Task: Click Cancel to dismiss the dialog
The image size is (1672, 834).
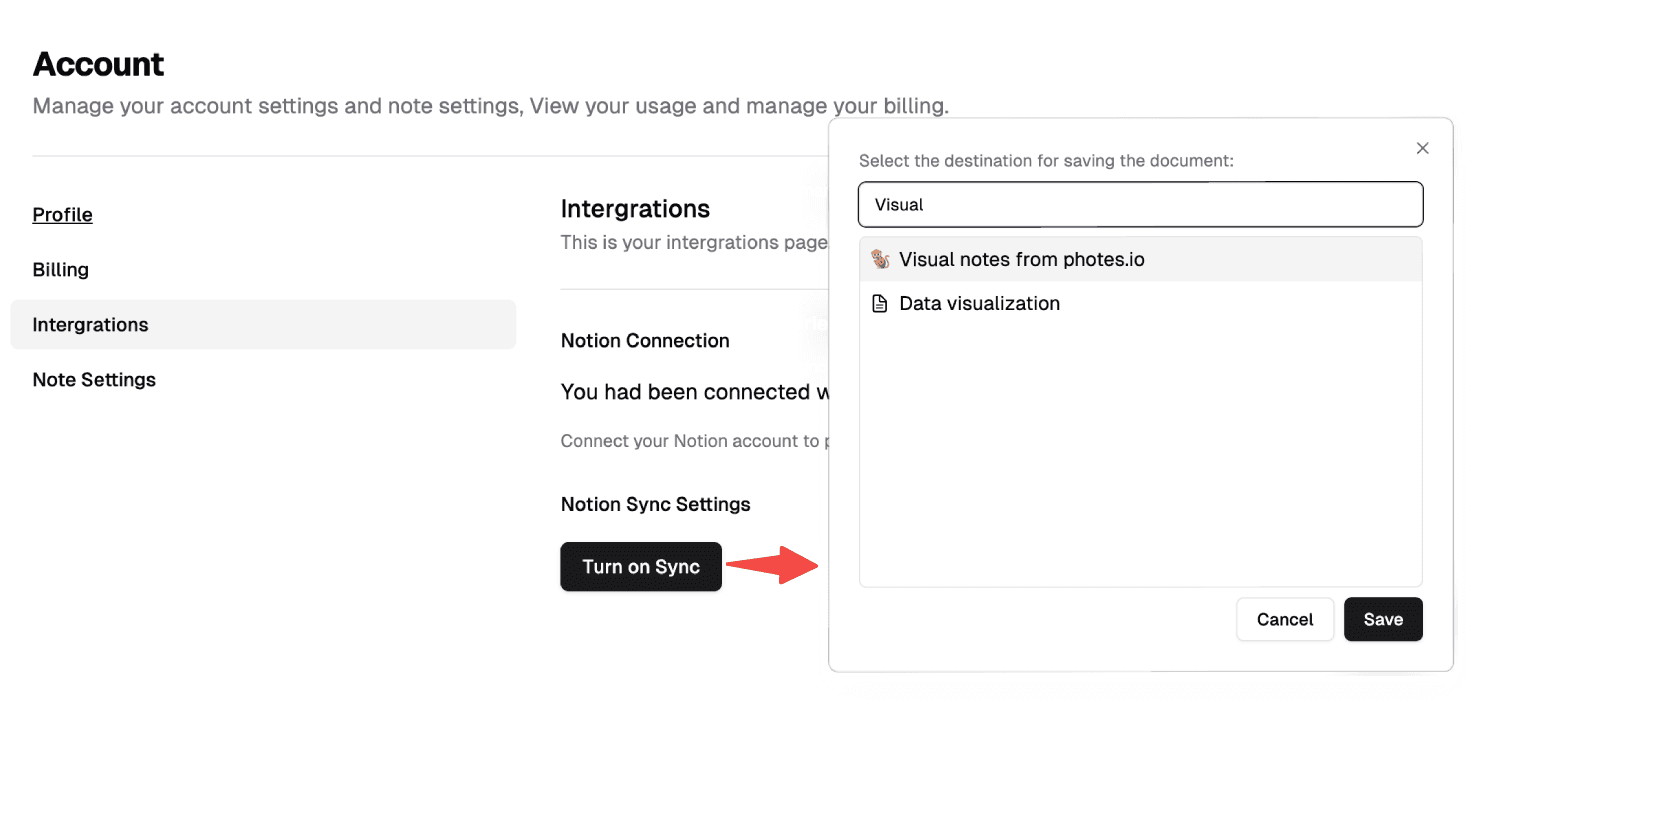Action: [x=1284, y=619]
